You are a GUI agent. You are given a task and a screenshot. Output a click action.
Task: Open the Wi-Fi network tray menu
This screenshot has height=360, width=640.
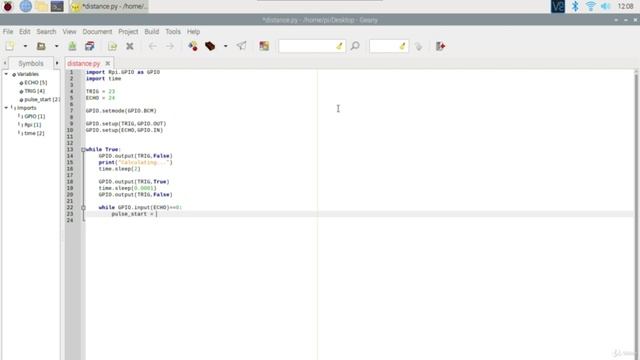(x=590, y=6)
